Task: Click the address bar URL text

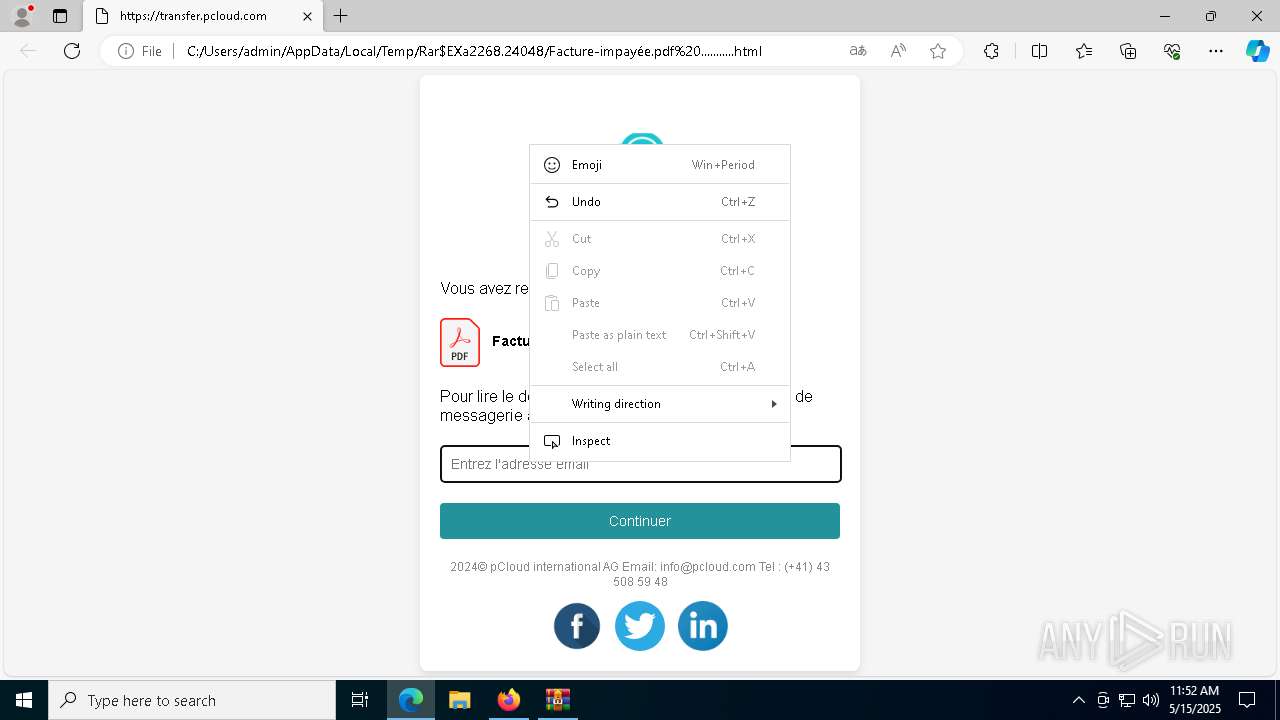Action: (474, 51)
